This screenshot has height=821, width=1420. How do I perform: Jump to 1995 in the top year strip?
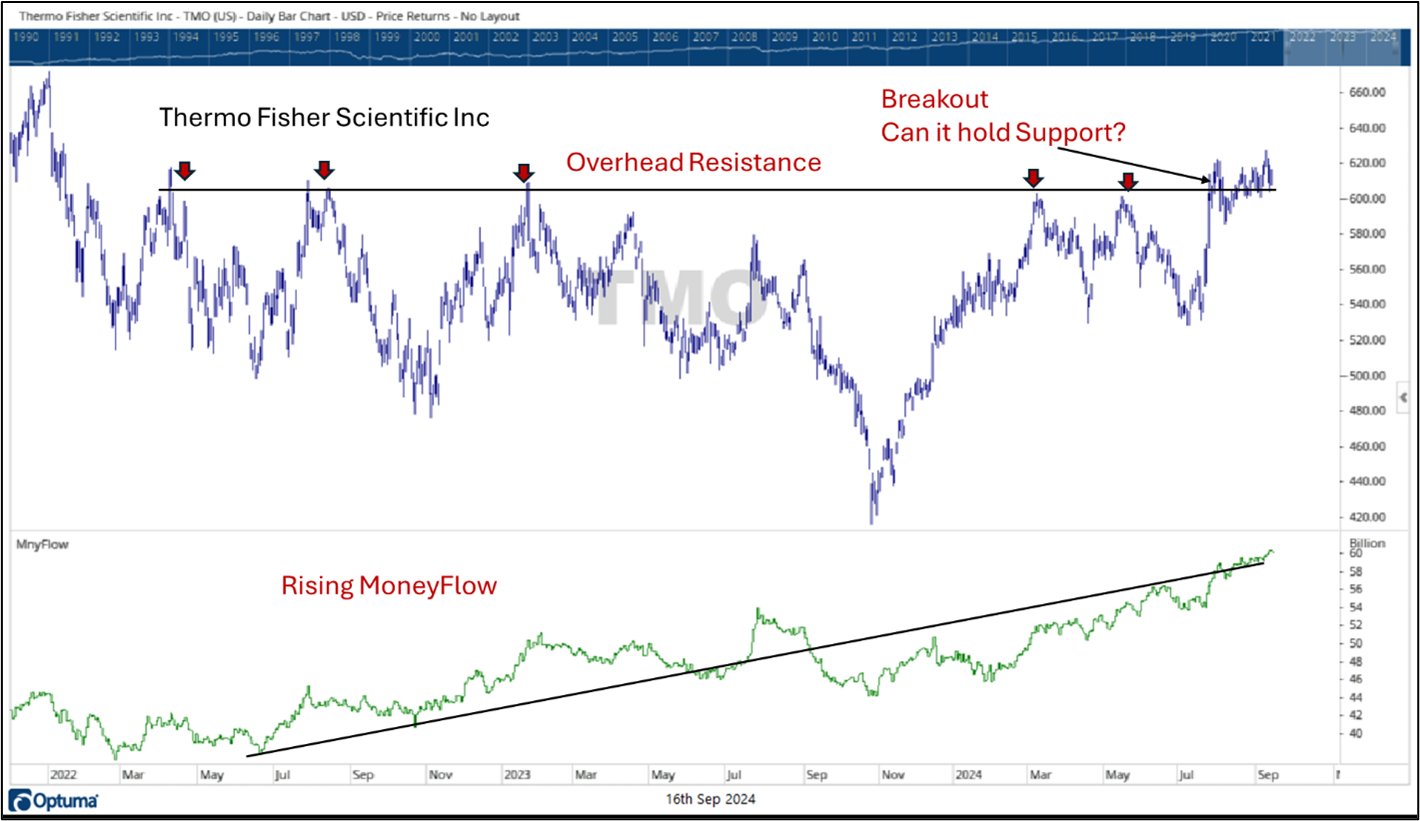pyautogui.click(x=225, y=37)
